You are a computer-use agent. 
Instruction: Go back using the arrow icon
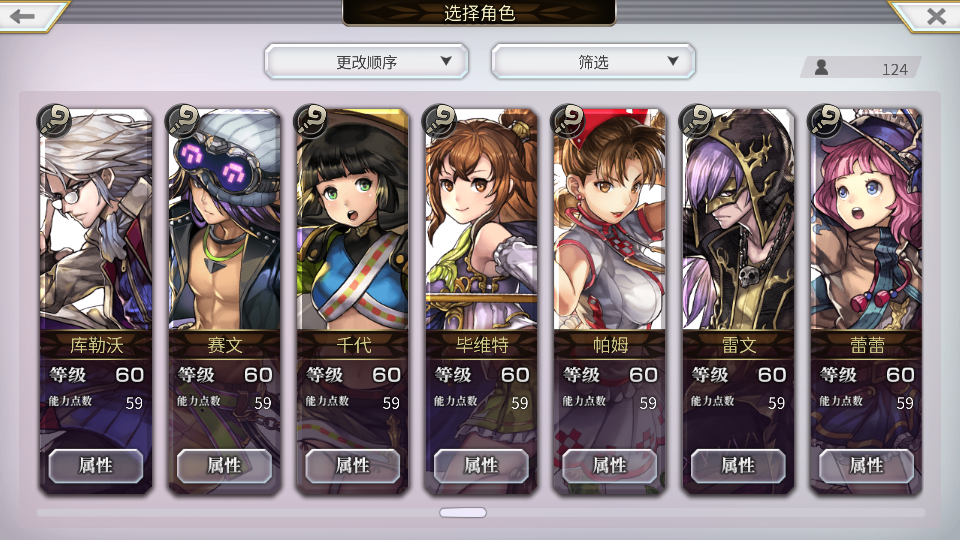(23, 15)
